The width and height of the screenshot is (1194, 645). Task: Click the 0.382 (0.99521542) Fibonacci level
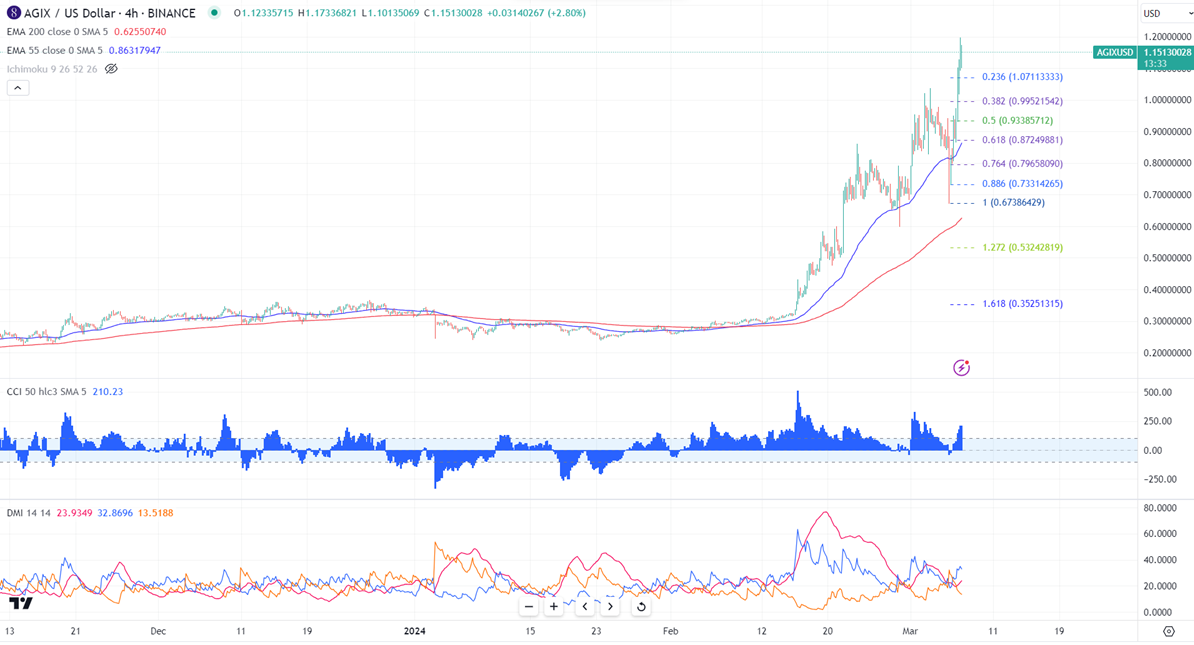point(1022,101)
